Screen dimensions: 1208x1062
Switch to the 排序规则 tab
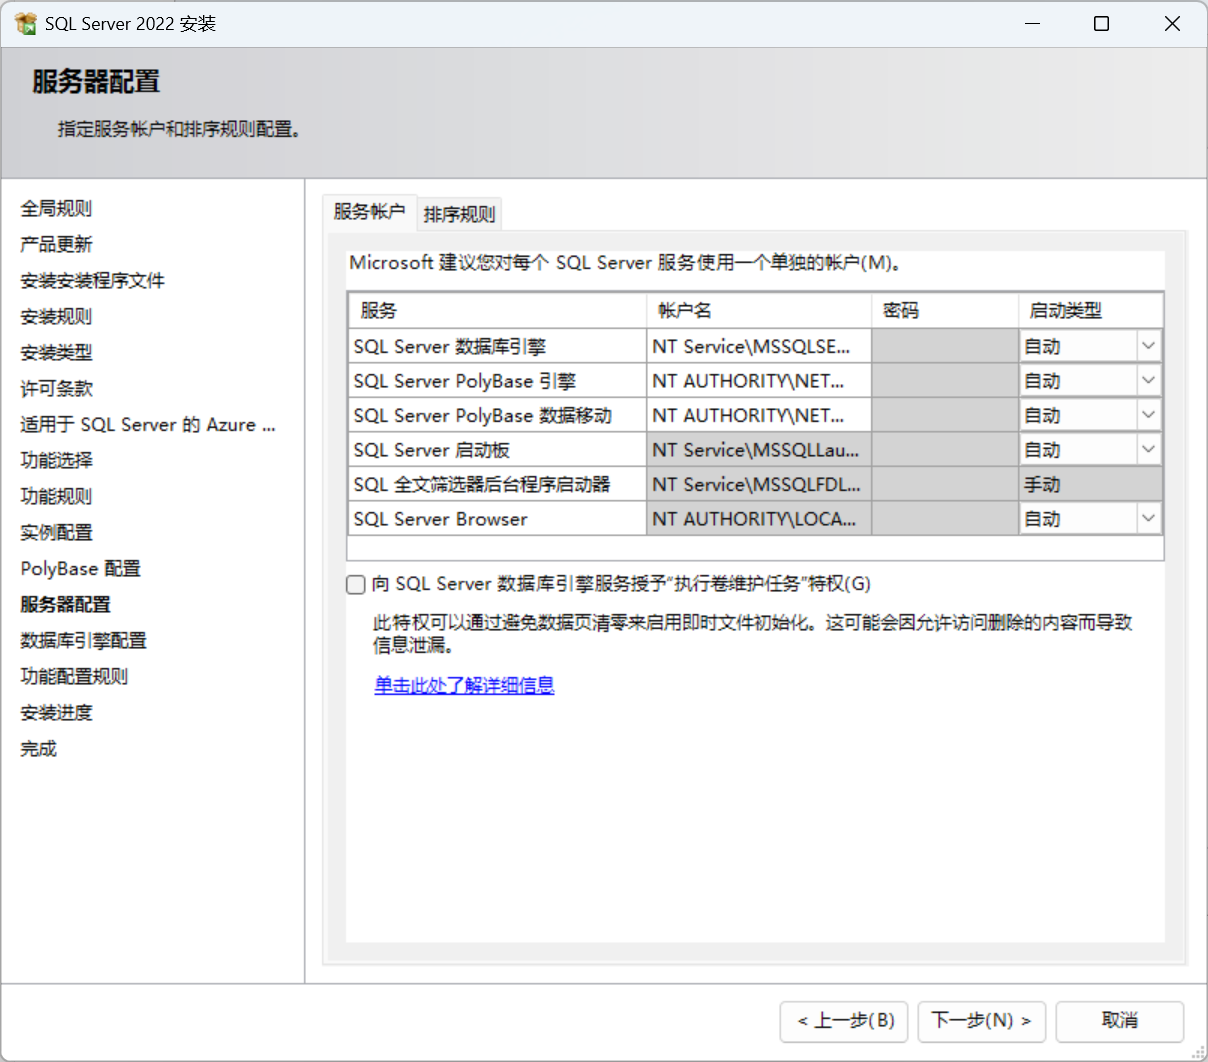click(459, 214)
